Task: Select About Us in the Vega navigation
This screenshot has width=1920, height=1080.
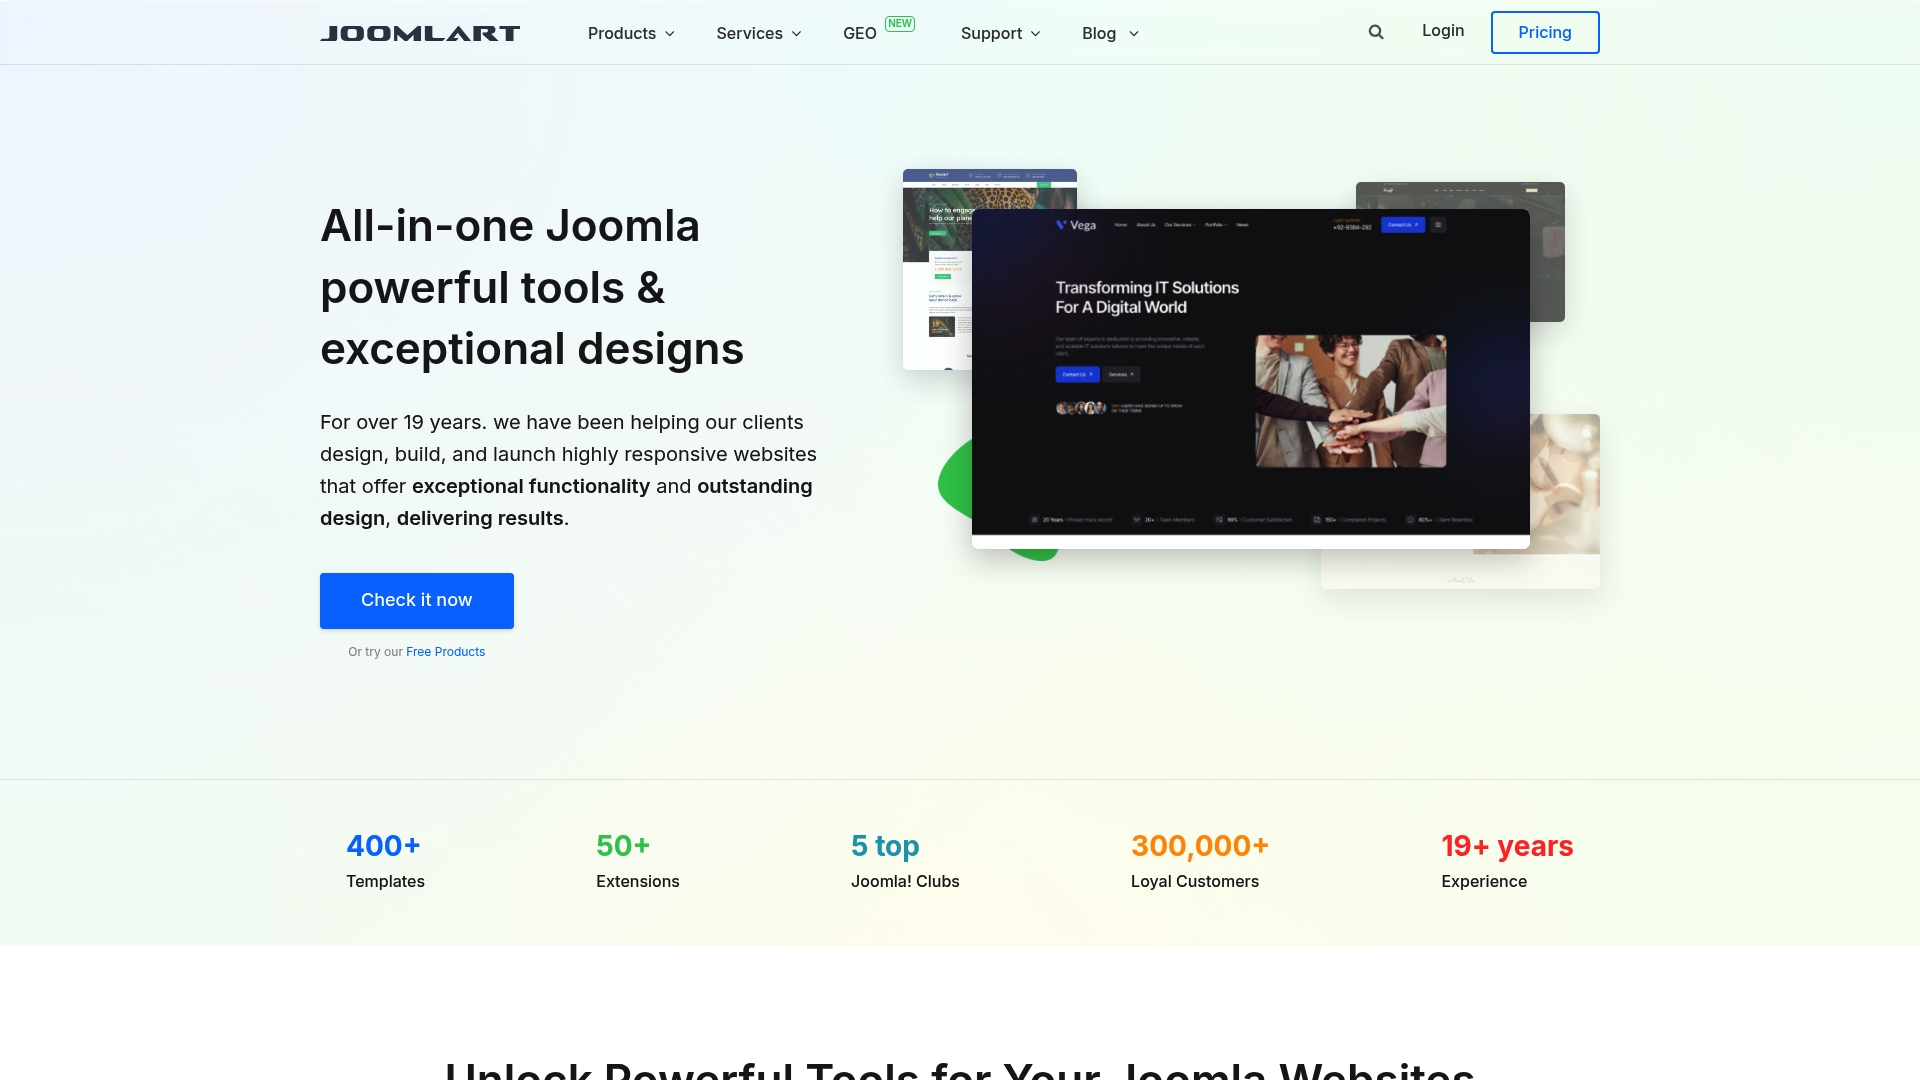Action: (1146, 225)
